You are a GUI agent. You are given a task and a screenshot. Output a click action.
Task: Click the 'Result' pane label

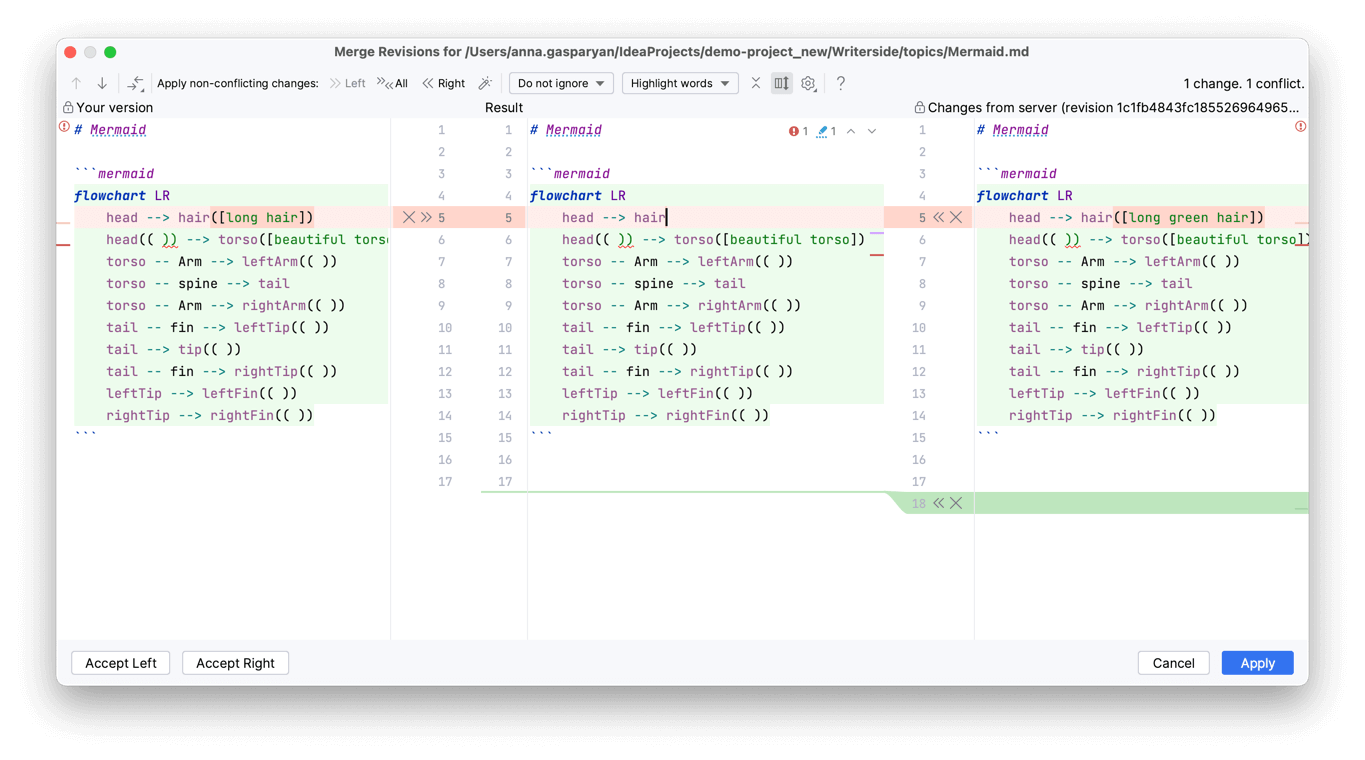point(504,107)
